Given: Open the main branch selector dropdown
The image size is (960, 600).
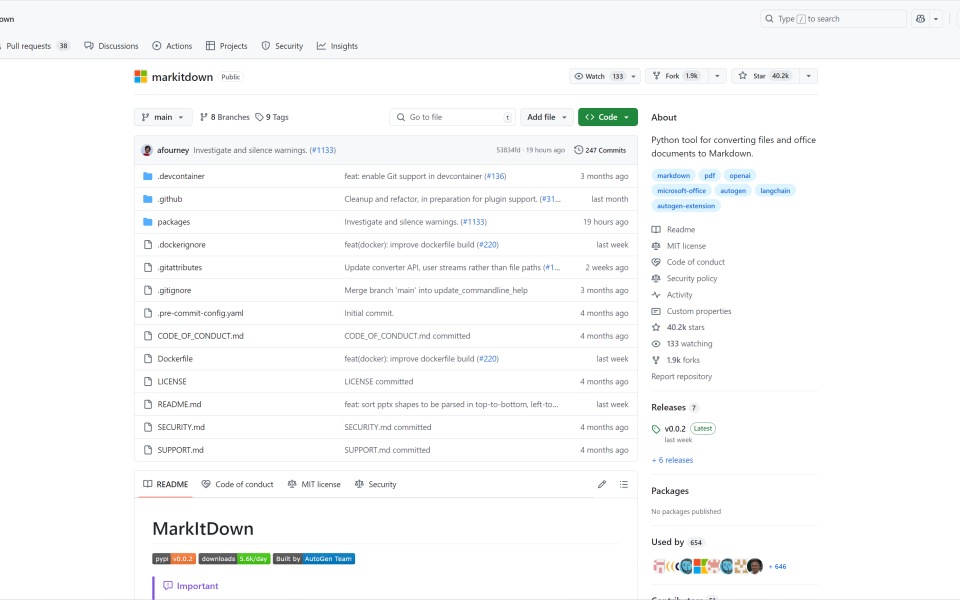Looking at the screenshot, I should (x=163, y=117).
